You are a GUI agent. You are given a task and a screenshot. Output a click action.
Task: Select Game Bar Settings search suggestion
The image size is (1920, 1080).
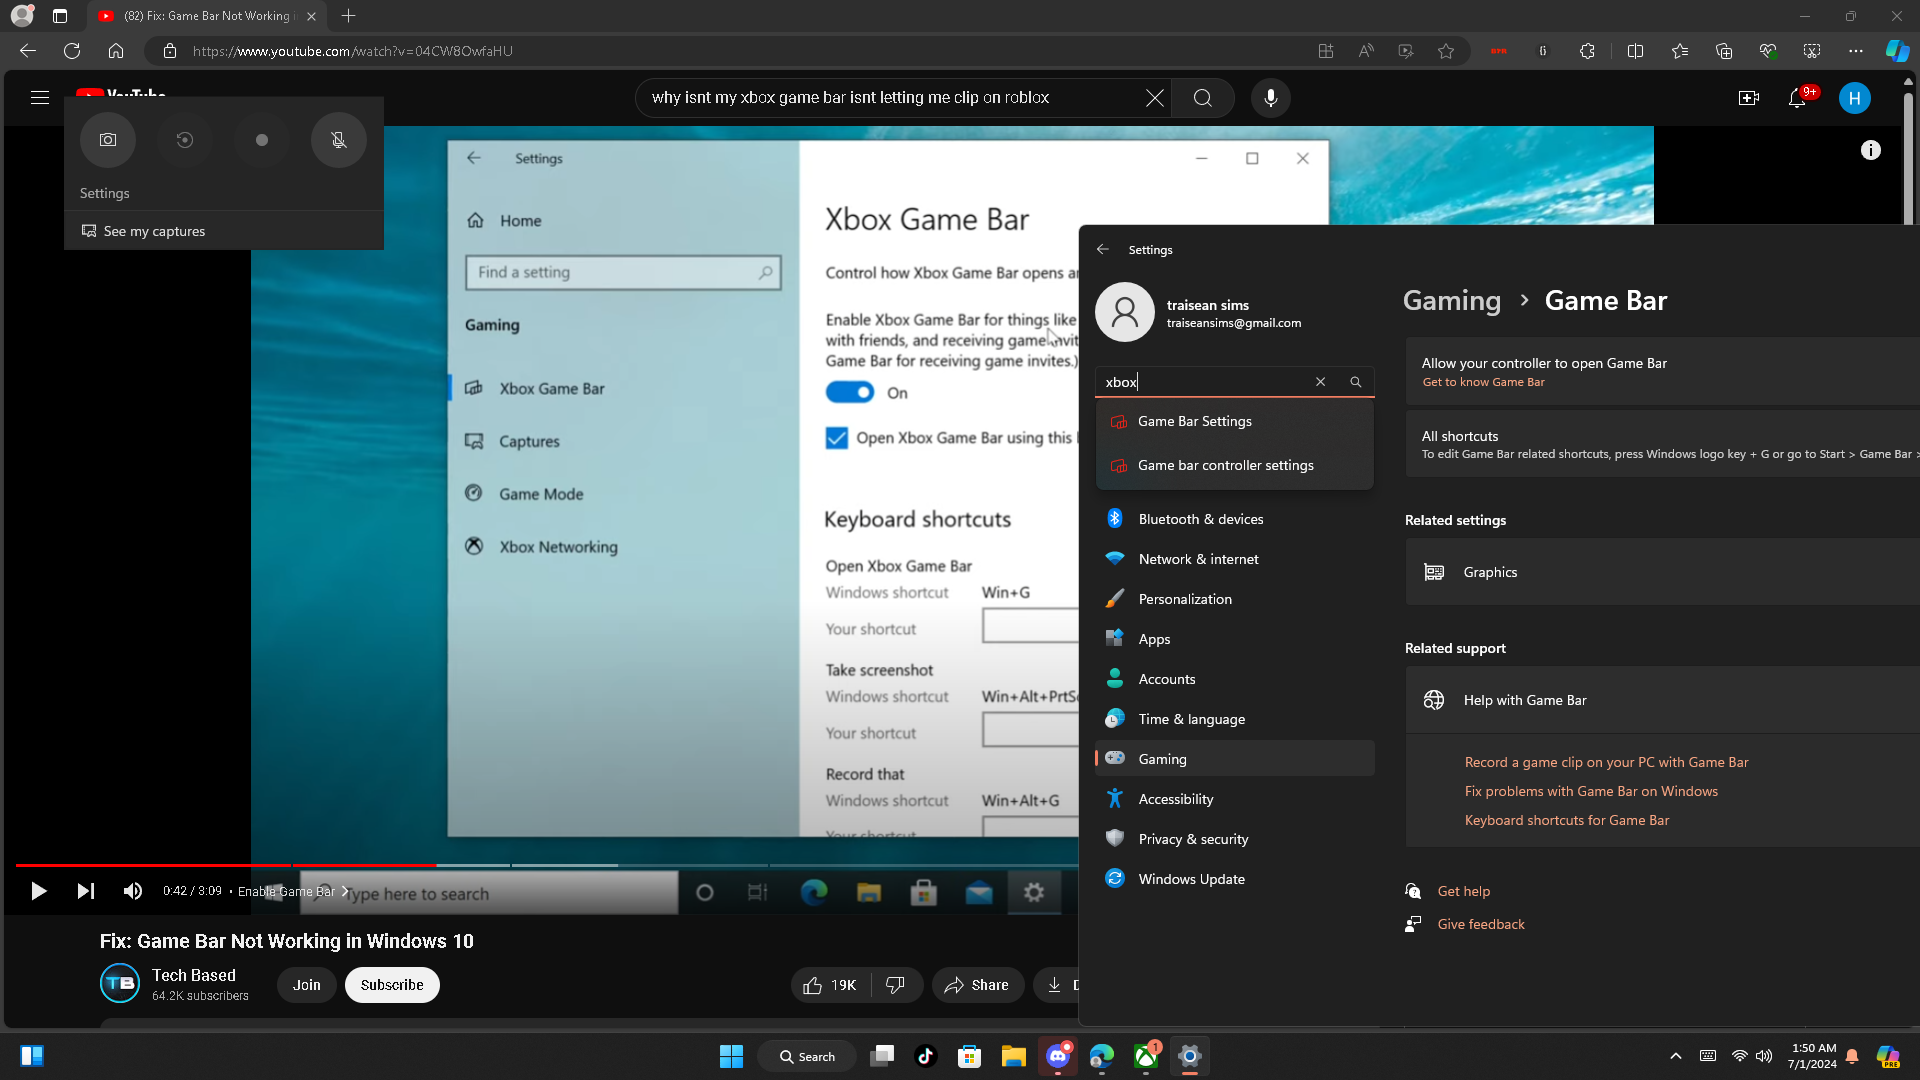pyautogui.click(x=1235, y=422)
